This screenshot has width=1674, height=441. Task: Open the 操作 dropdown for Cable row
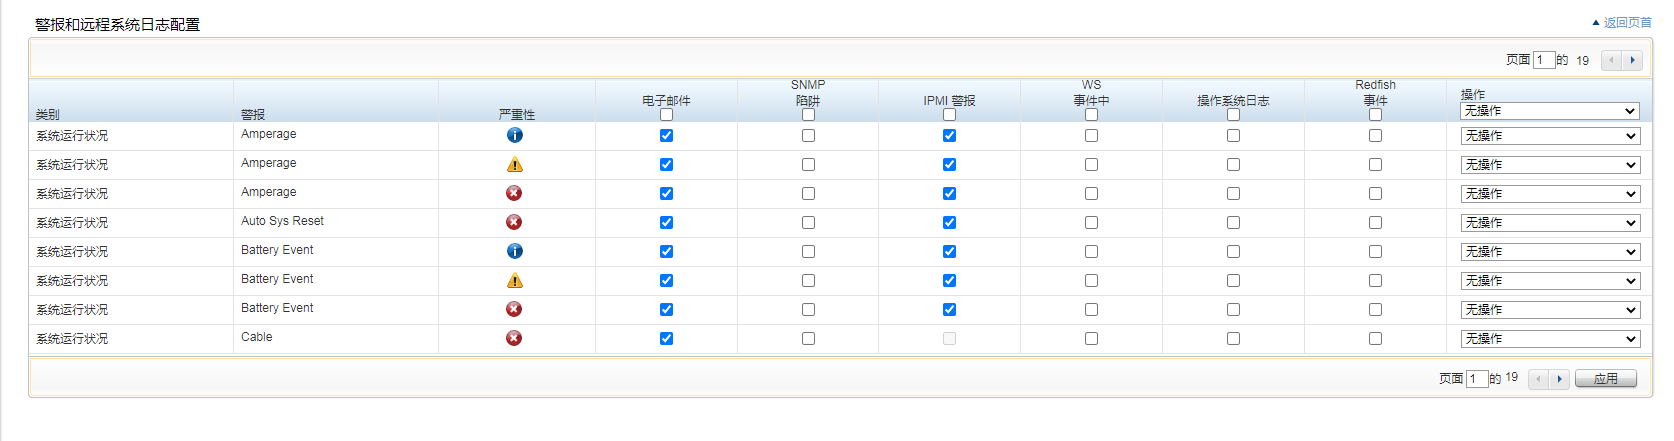(1549, 339)
